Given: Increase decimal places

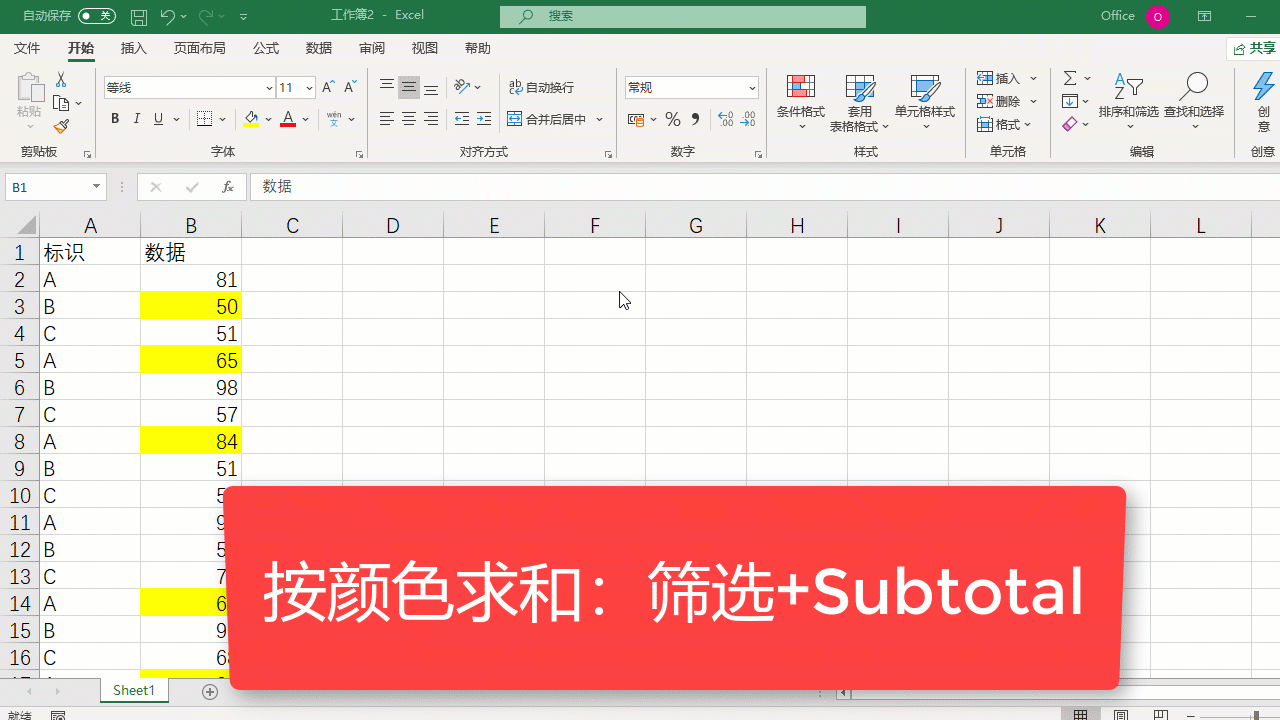Looking at the screenshot, I should (724, 119).
